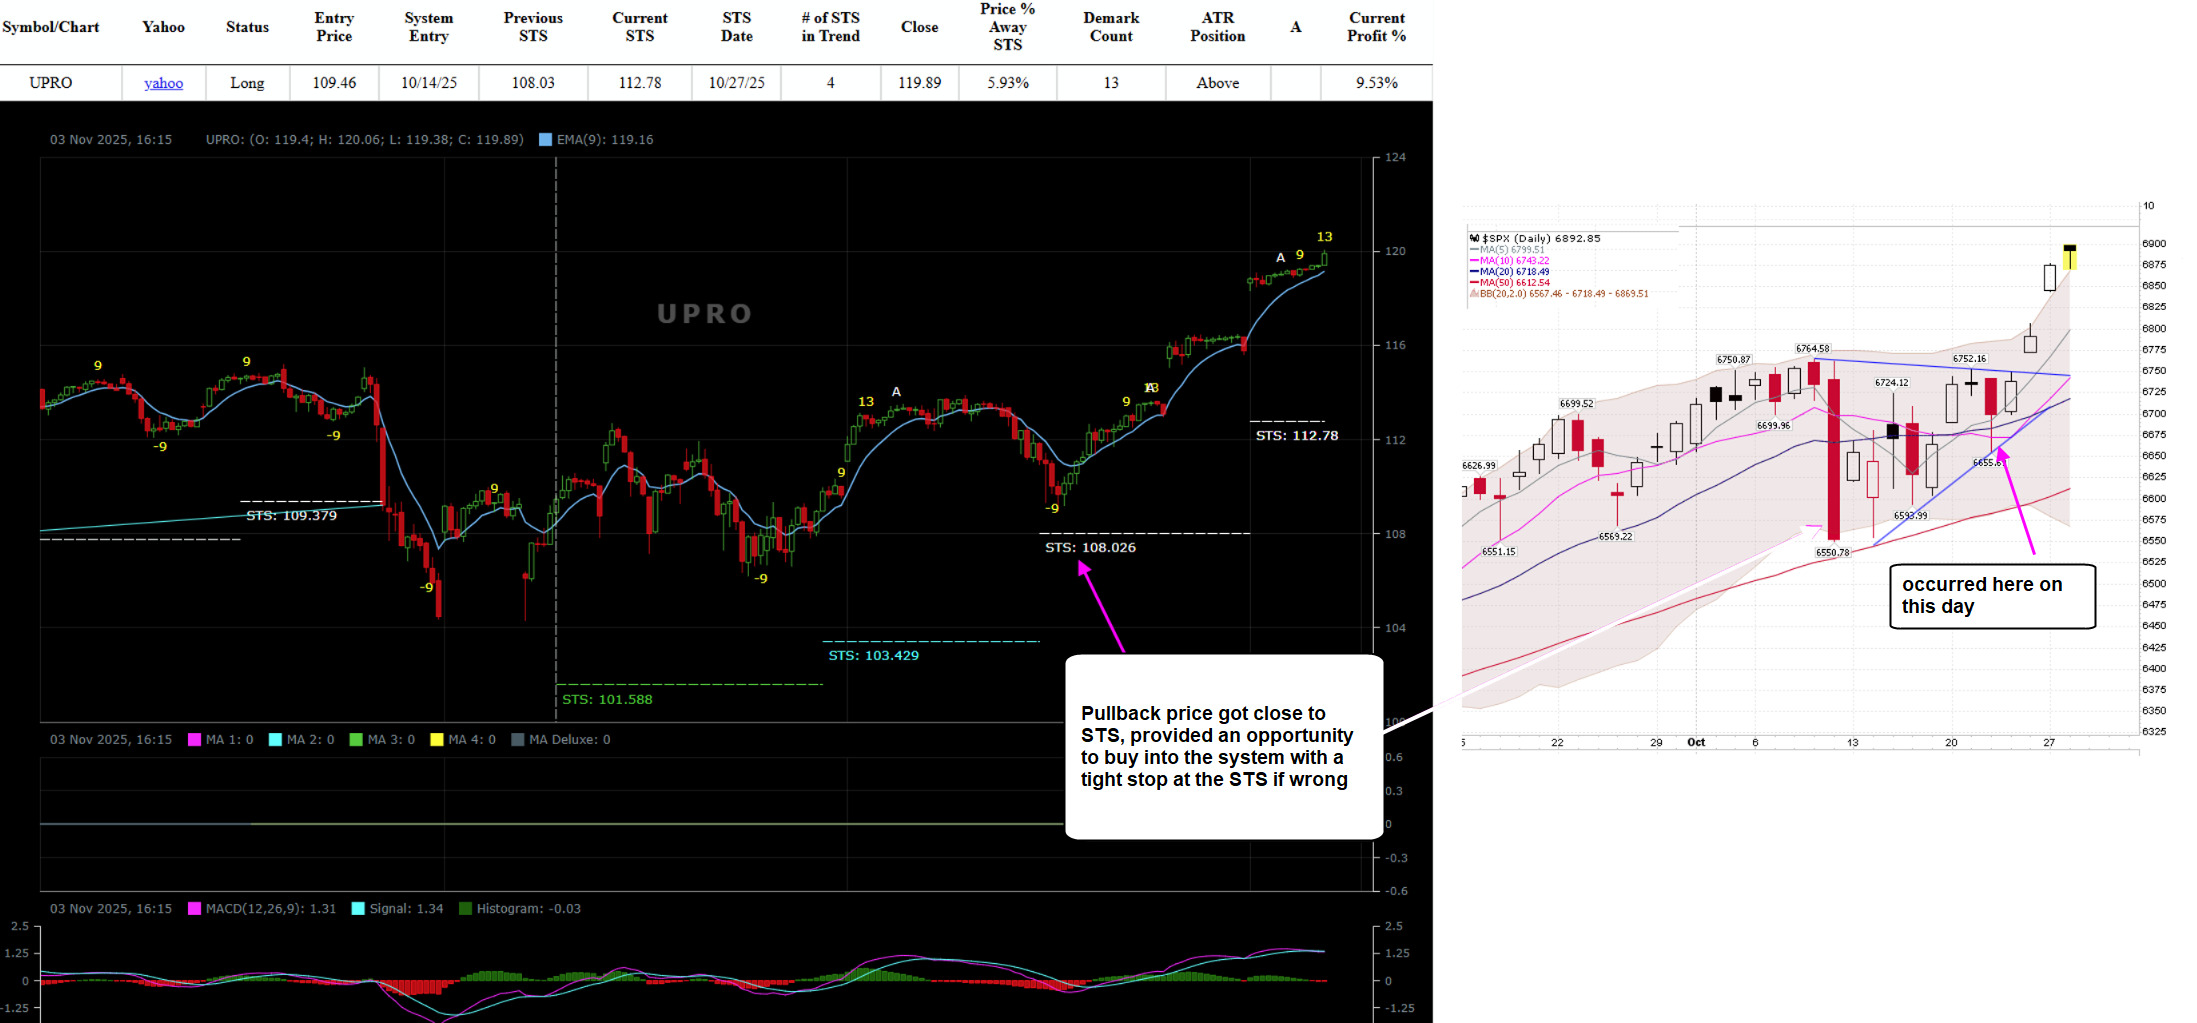Click the Current Profit % column header

(x=1376, y=27)
